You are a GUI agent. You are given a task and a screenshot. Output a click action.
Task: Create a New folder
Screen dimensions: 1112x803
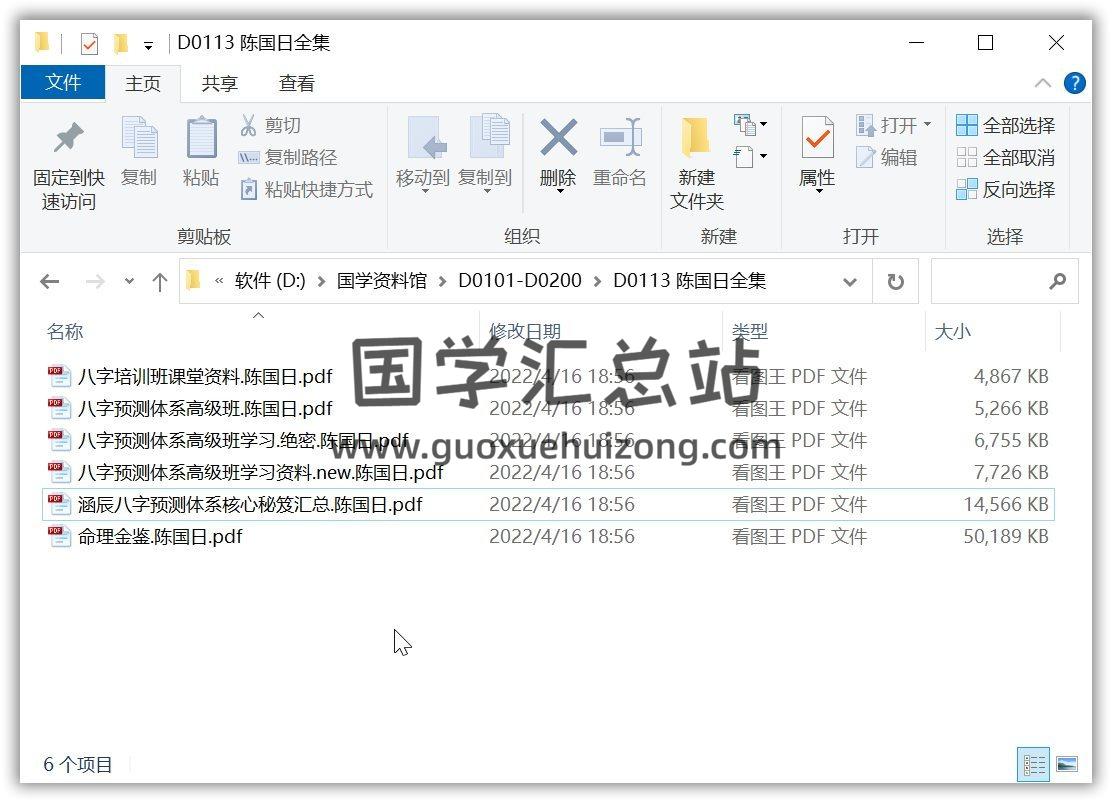coord(696,165)
